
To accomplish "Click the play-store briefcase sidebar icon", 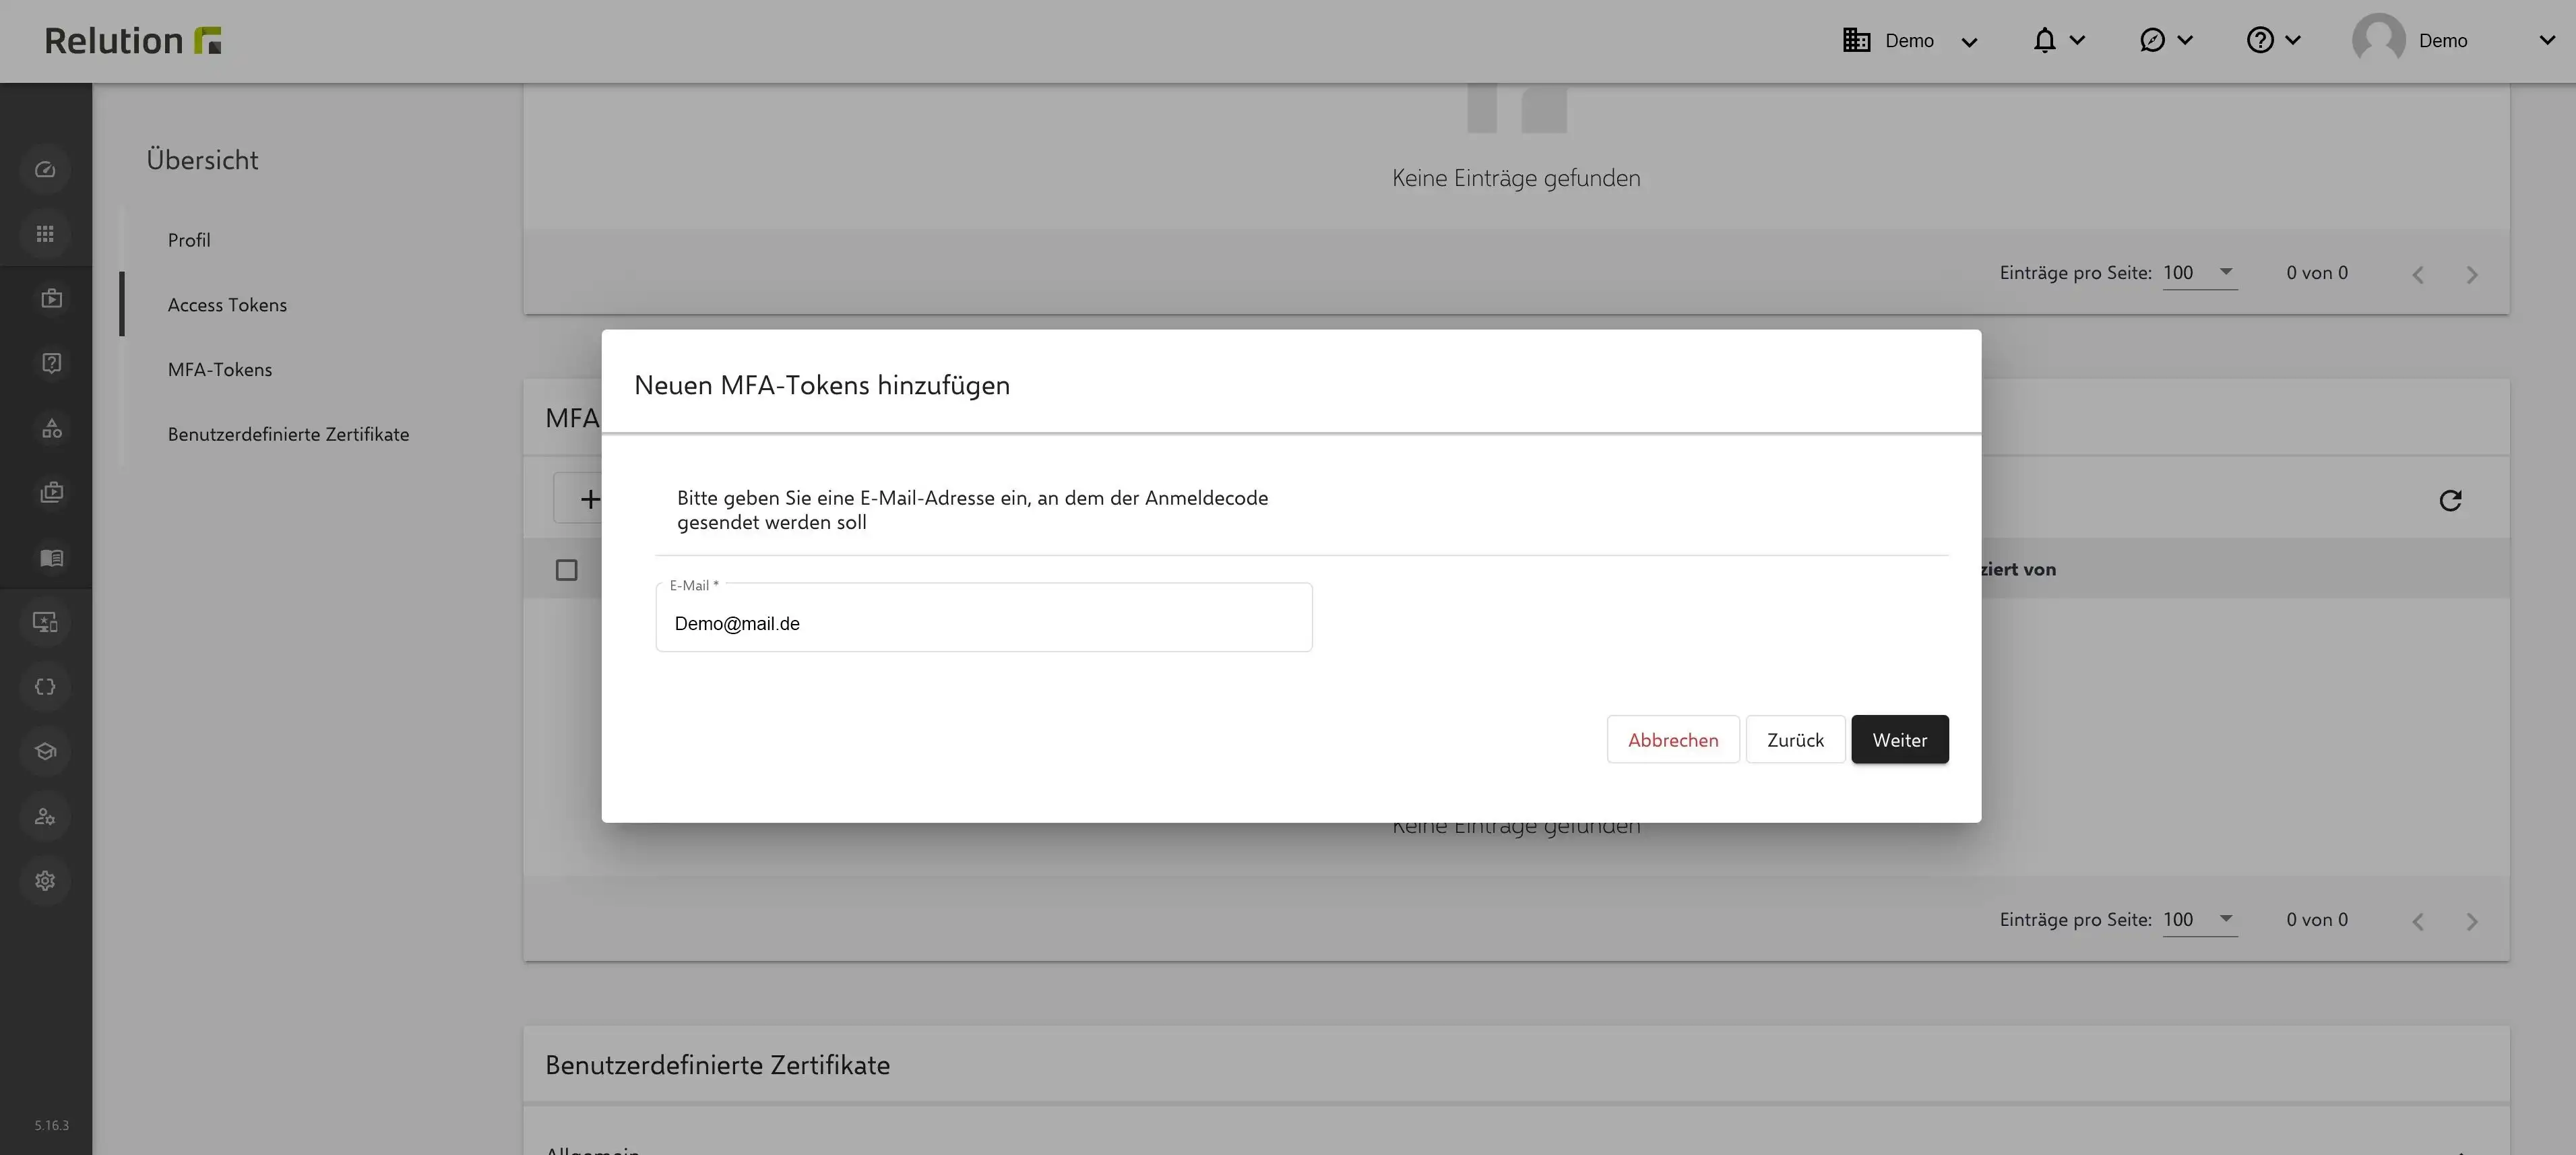I will tap(51, 298).
